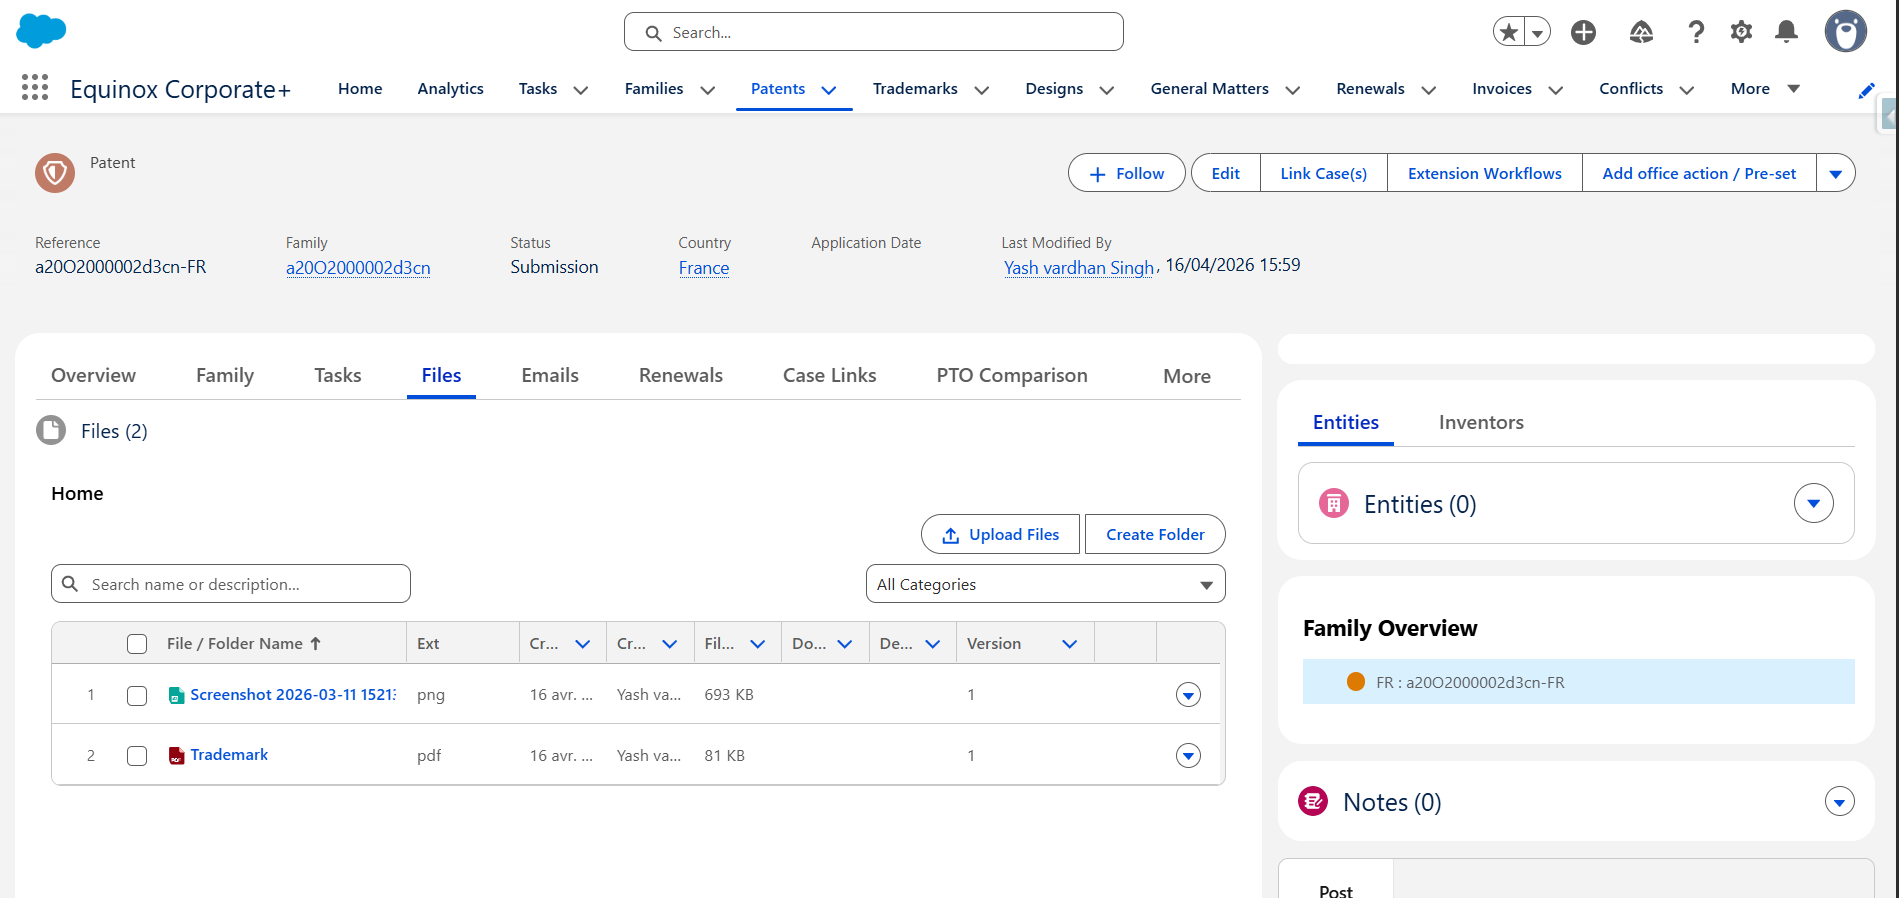Viewport: 1899px width, 898px height.
Task: Click the Setup gear icon
Action: (x=1741, y=32)
